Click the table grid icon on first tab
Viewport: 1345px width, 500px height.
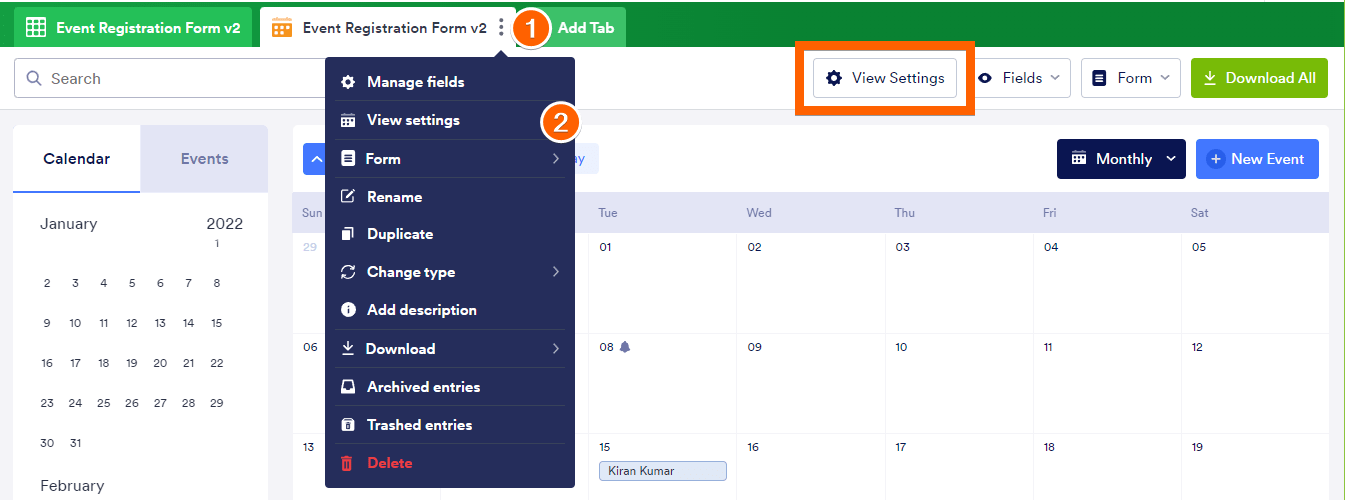36,28
